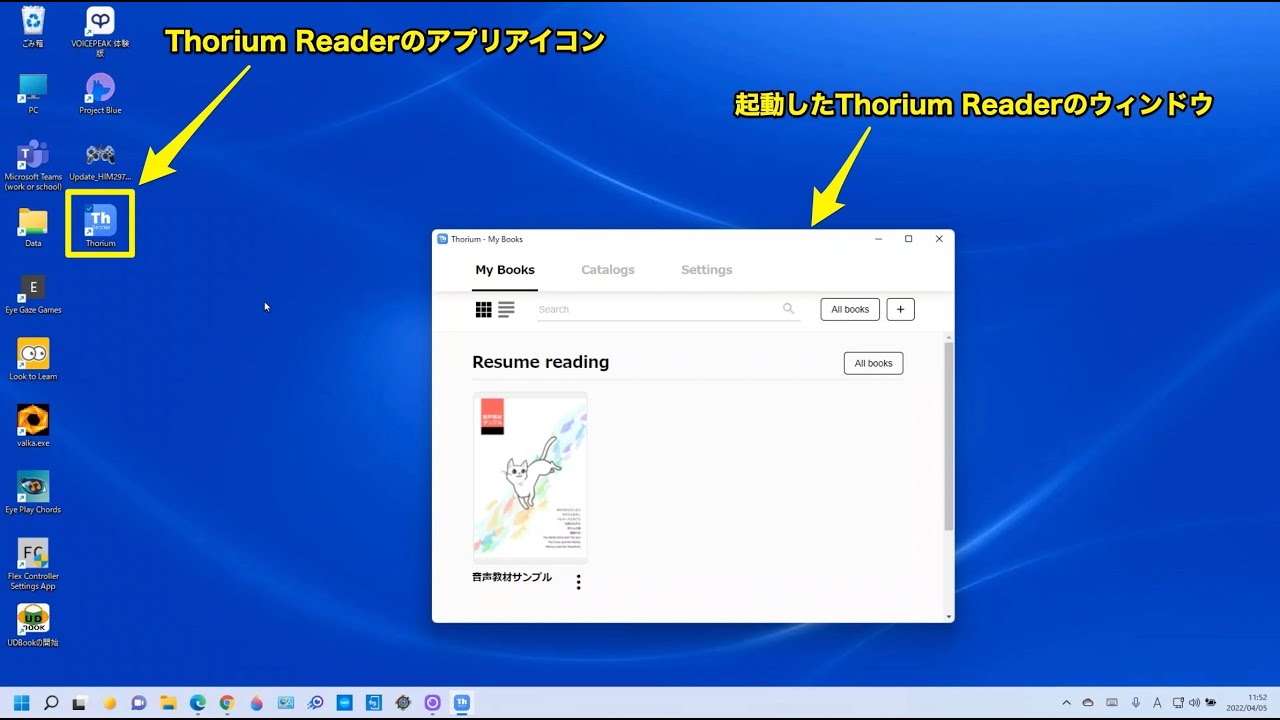Click the microphone tray icon
The width and height of the screenshot is (1280, 720).
(1135, 703)
